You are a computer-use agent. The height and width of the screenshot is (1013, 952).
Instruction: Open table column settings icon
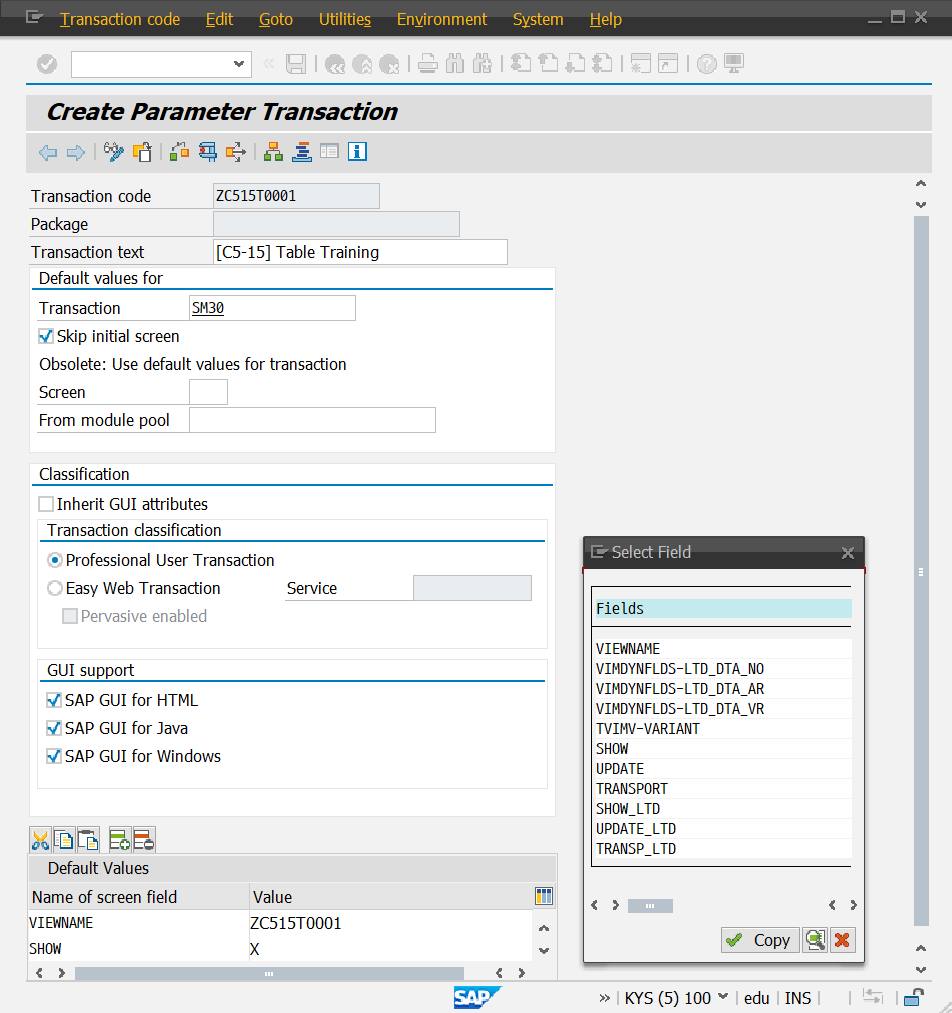coord(544,896)
